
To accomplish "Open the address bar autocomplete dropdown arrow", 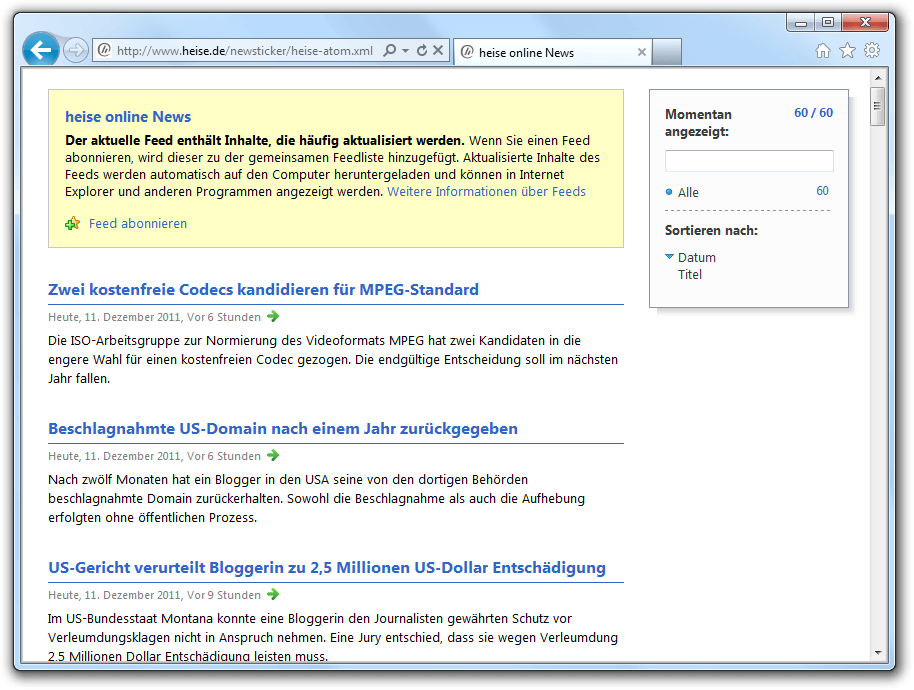I will [405, 51].
